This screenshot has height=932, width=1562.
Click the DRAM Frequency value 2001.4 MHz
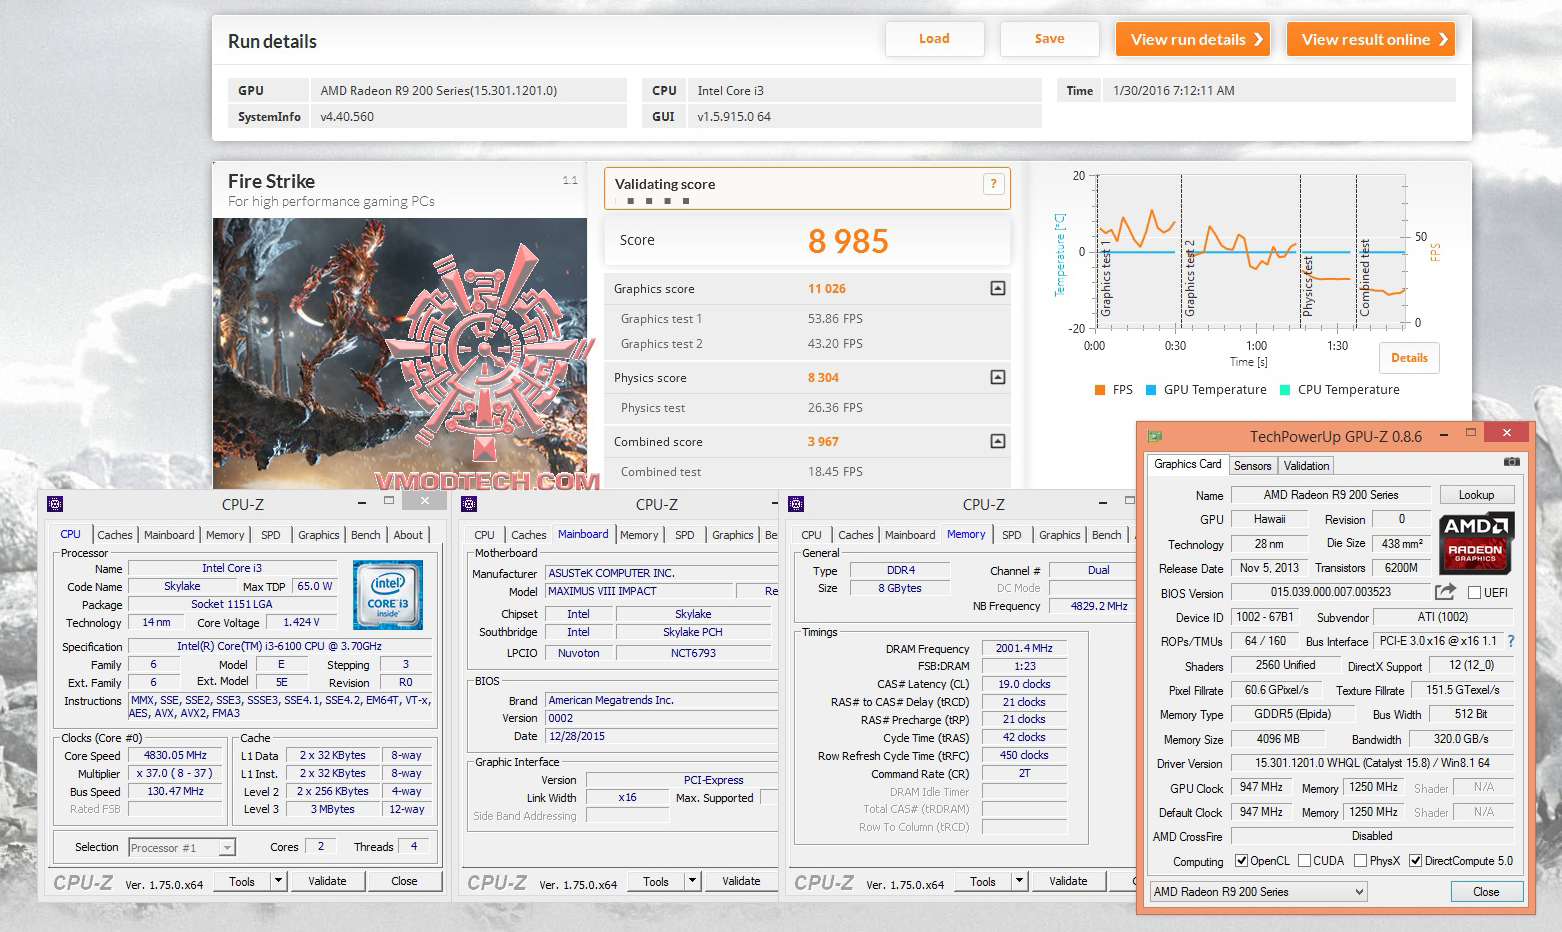click(x=1024, y=648)
